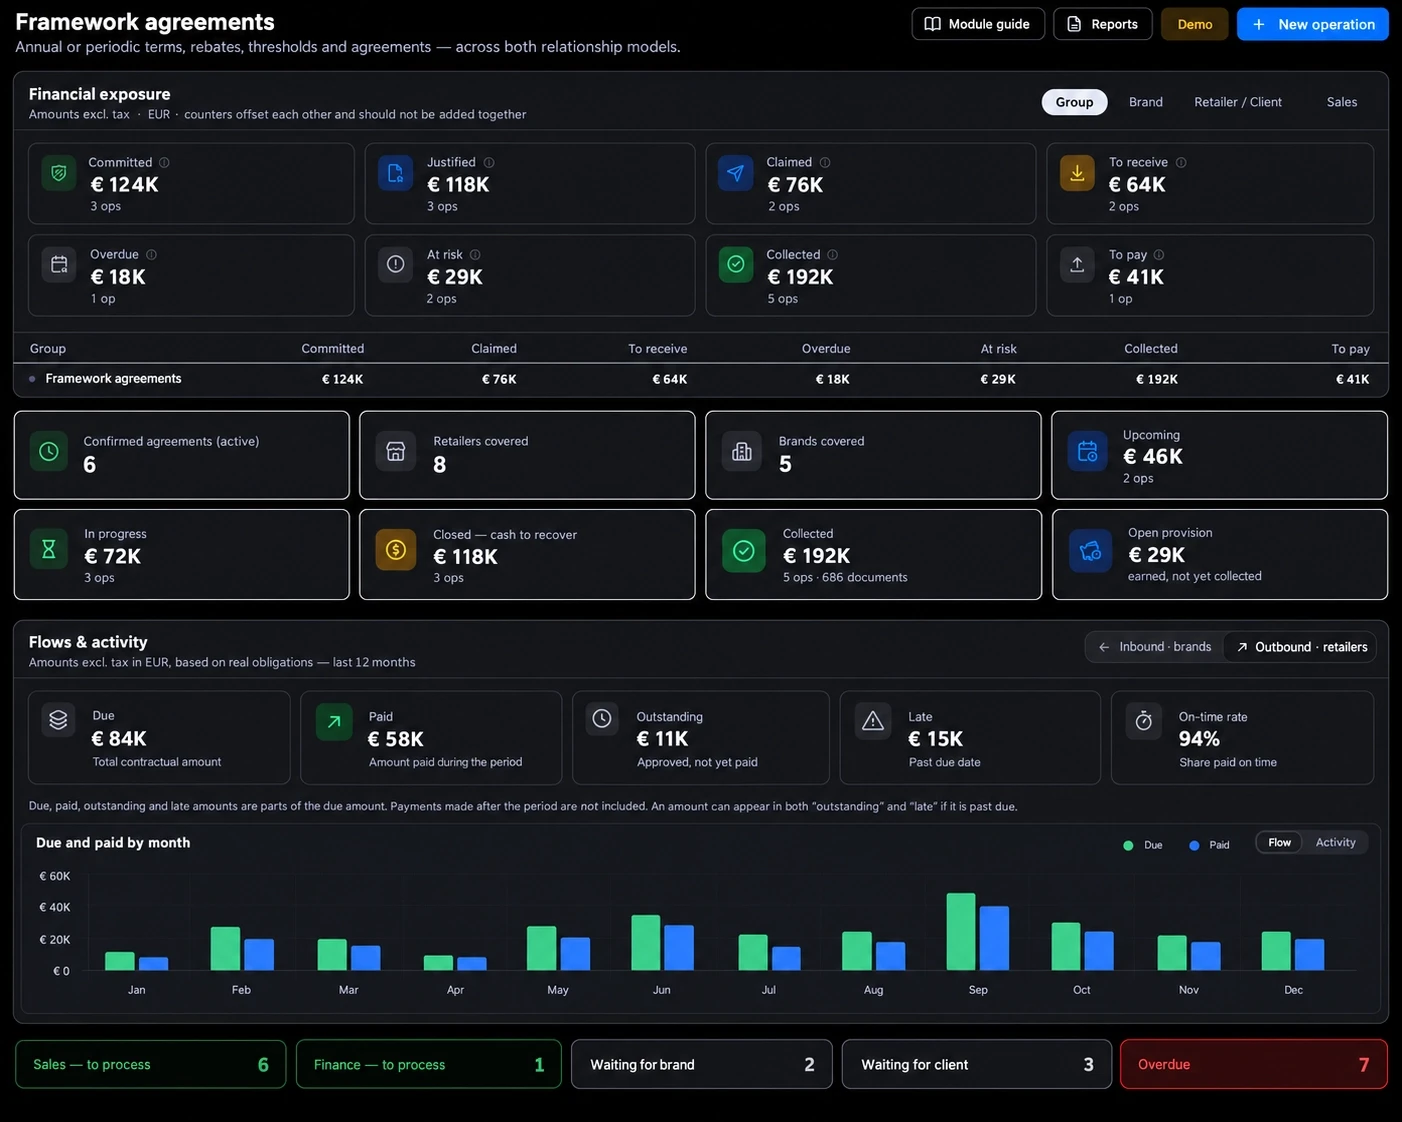The image size is (1402, 1122).
Task: Select the Group exposure view
Action: pos(1074,102)
